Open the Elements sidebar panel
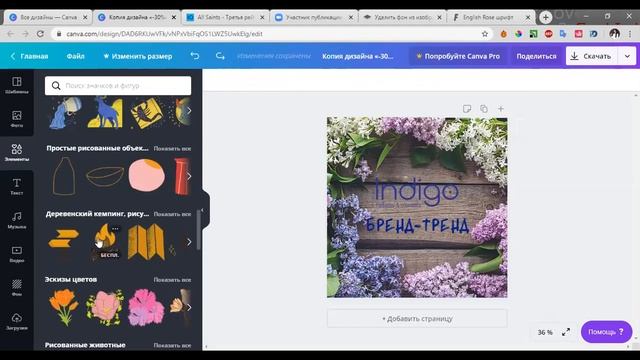This screenshot has height=360, width=640. pos(17,152)
